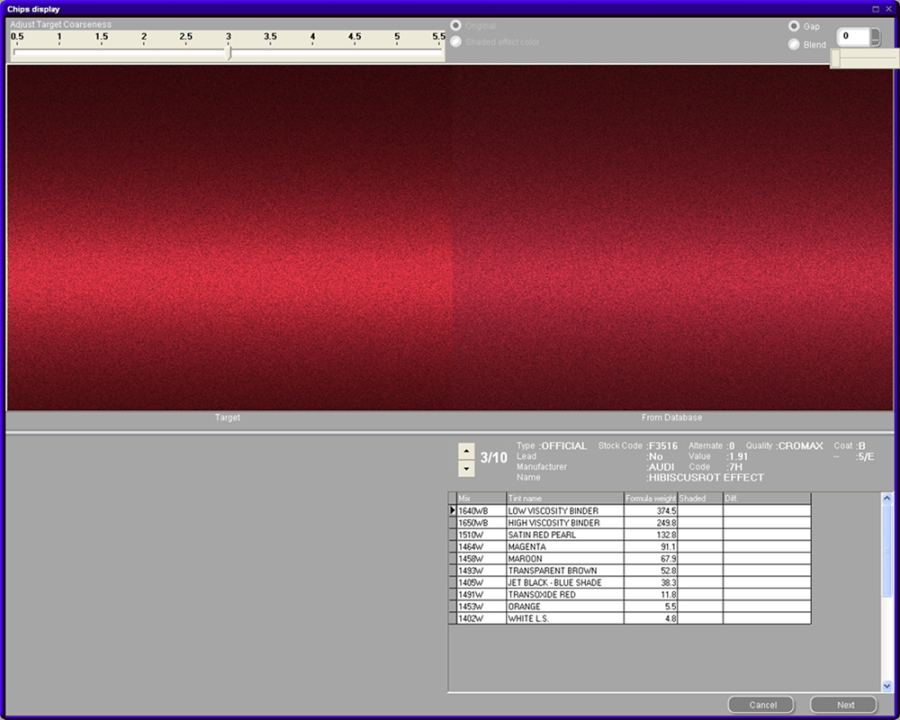Viewport: 900px width, 720px height.
Task: Click the gap/blend slider handle
Action: tap(836, 59)
